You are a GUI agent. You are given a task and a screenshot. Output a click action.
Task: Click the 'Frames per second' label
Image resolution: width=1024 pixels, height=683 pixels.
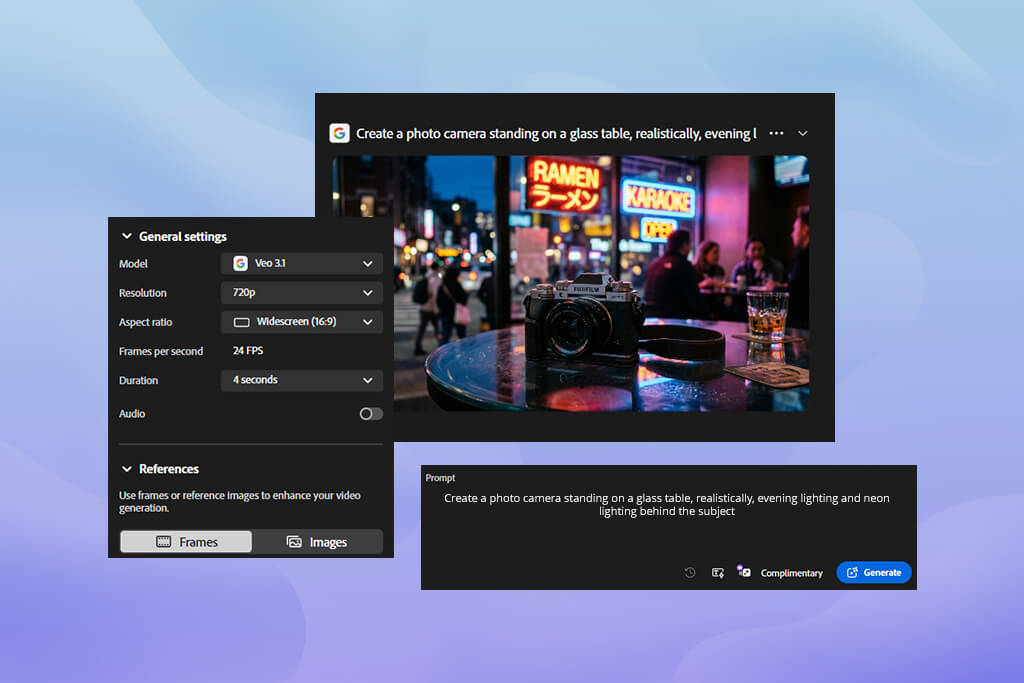click(x=161, y=351)
